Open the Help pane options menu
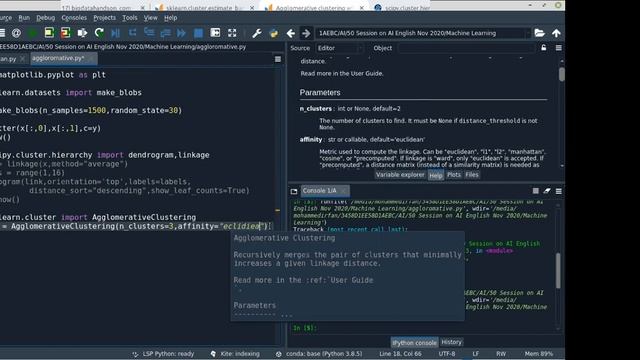The height and width of the screenshot is (360, 640). tap(558, 48)
